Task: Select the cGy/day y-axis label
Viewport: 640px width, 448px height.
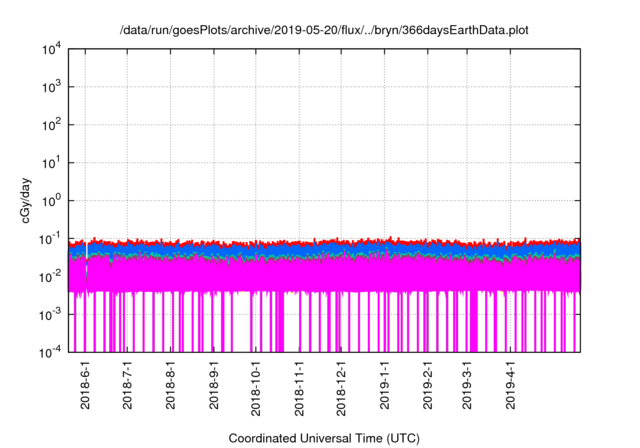Action: click(x=26, y=200)
